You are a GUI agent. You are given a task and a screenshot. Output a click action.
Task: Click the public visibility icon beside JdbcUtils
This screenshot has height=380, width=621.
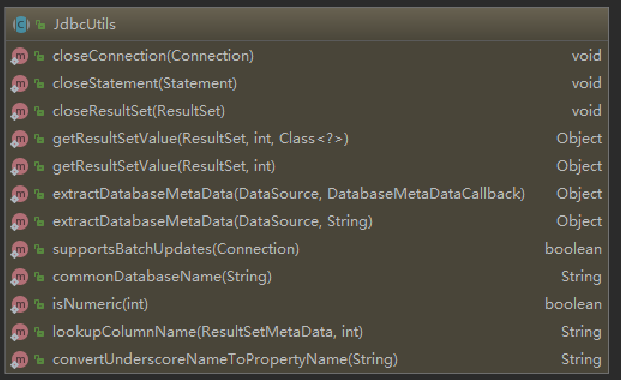click(x=40, y=25)
